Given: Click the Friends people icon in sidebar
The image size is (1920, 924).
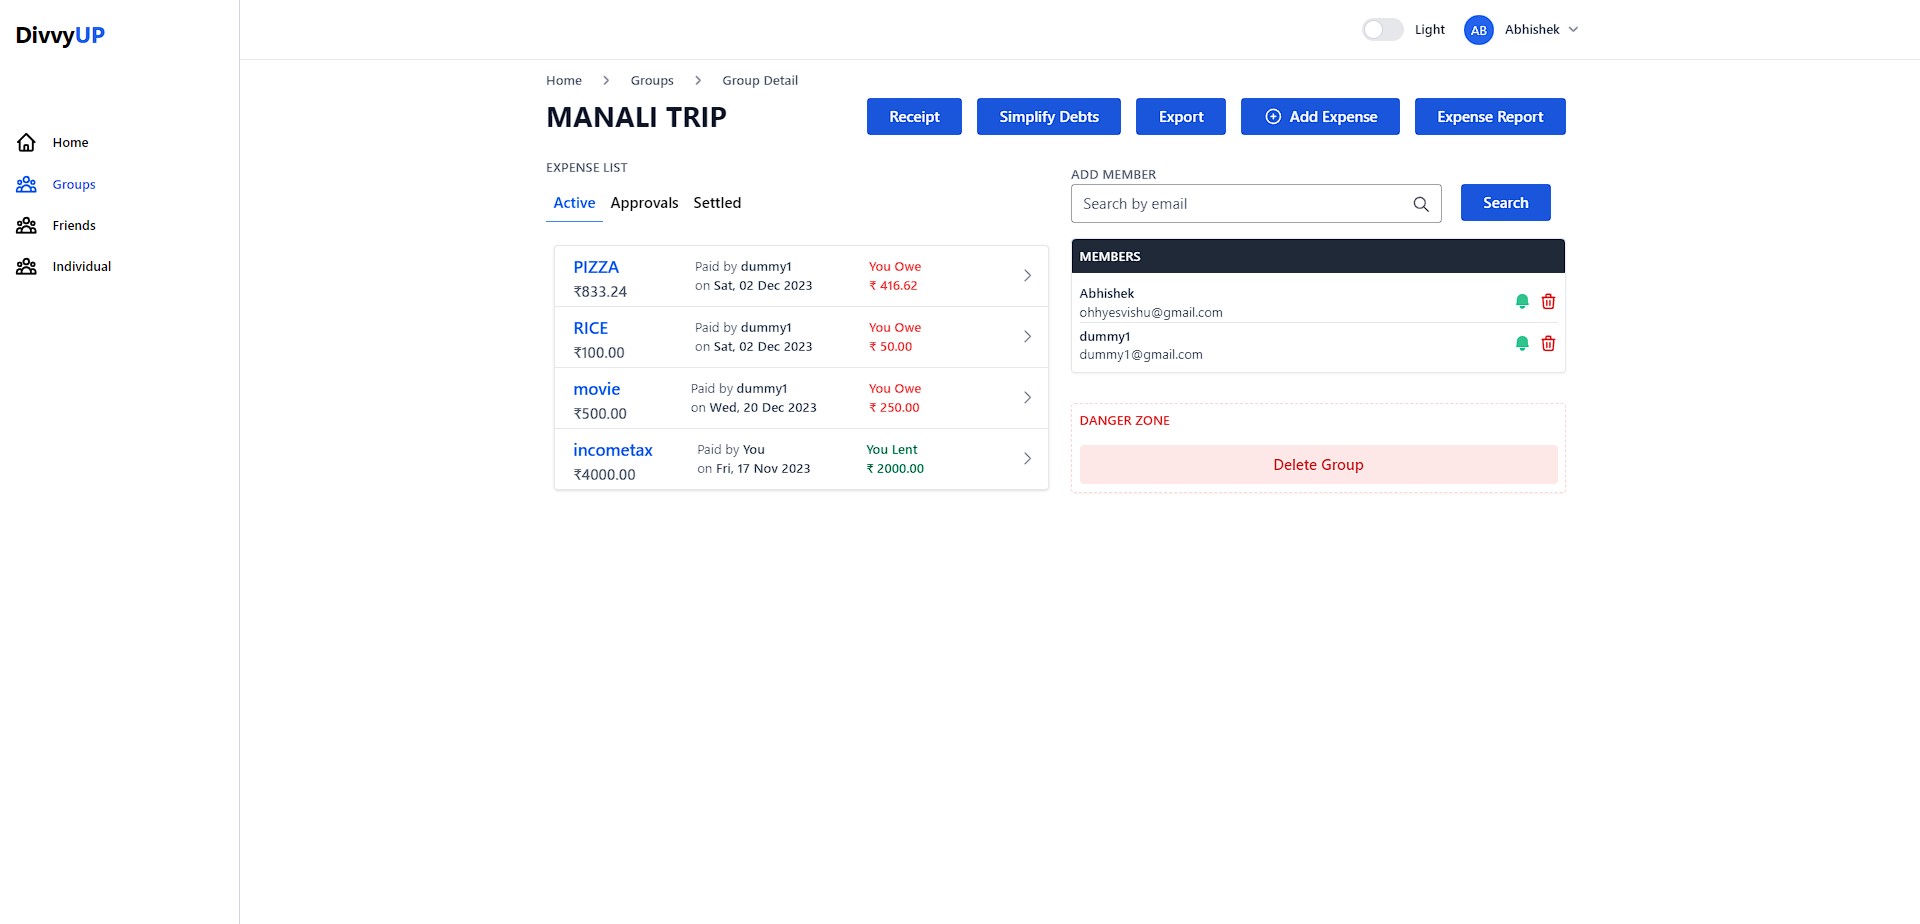Looking at the screenshot, I should point(27,226).
